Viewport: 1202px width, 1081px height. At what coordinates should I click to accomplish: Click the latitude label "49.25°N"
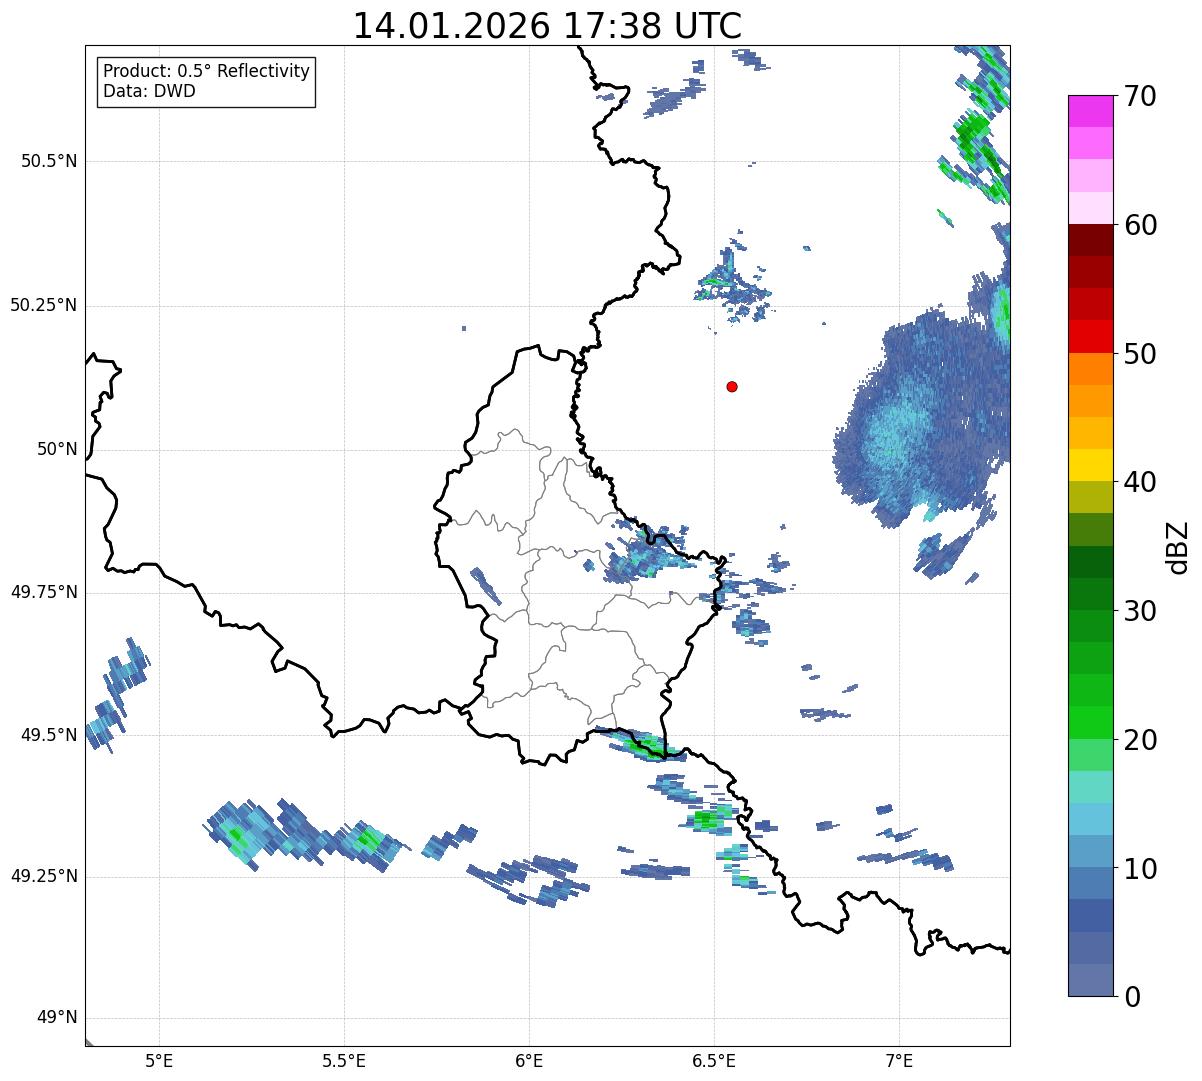tap(43, 877)
